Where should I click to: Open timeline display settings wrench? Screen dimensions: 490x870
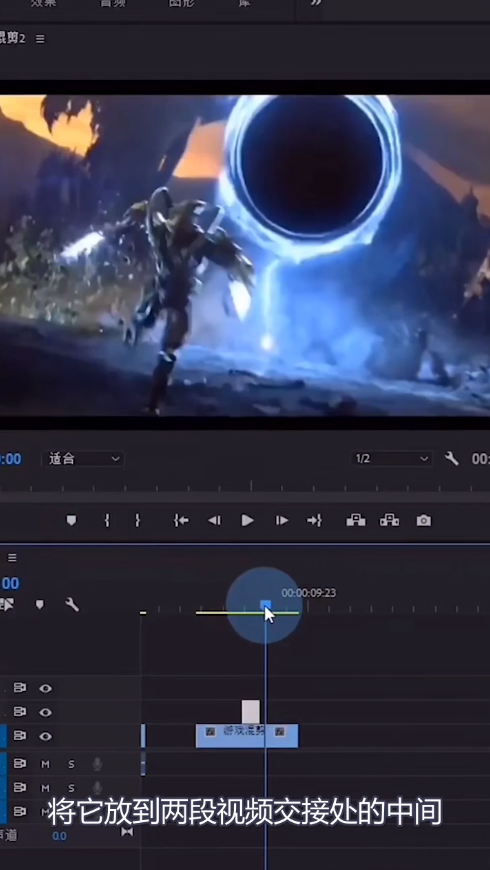tap(72, 604)
